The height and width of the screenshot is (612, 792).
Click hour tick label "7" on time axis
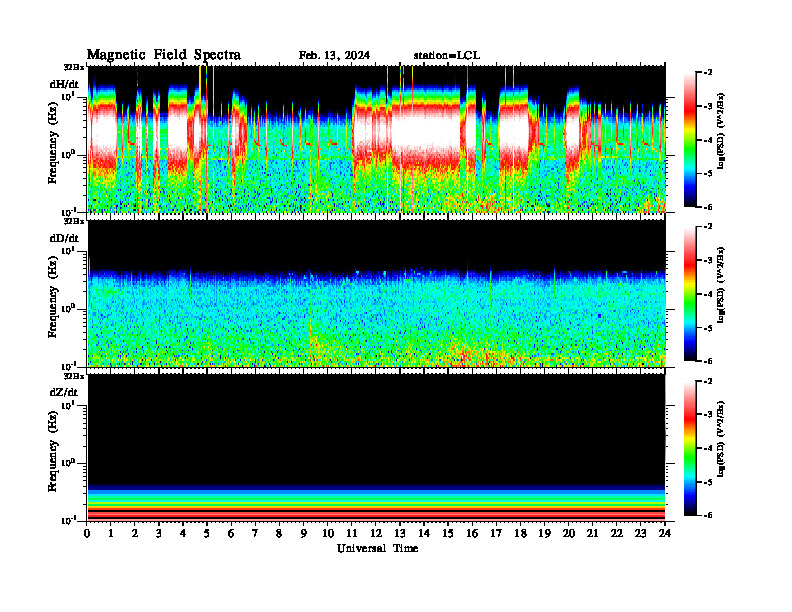[255, 534]
